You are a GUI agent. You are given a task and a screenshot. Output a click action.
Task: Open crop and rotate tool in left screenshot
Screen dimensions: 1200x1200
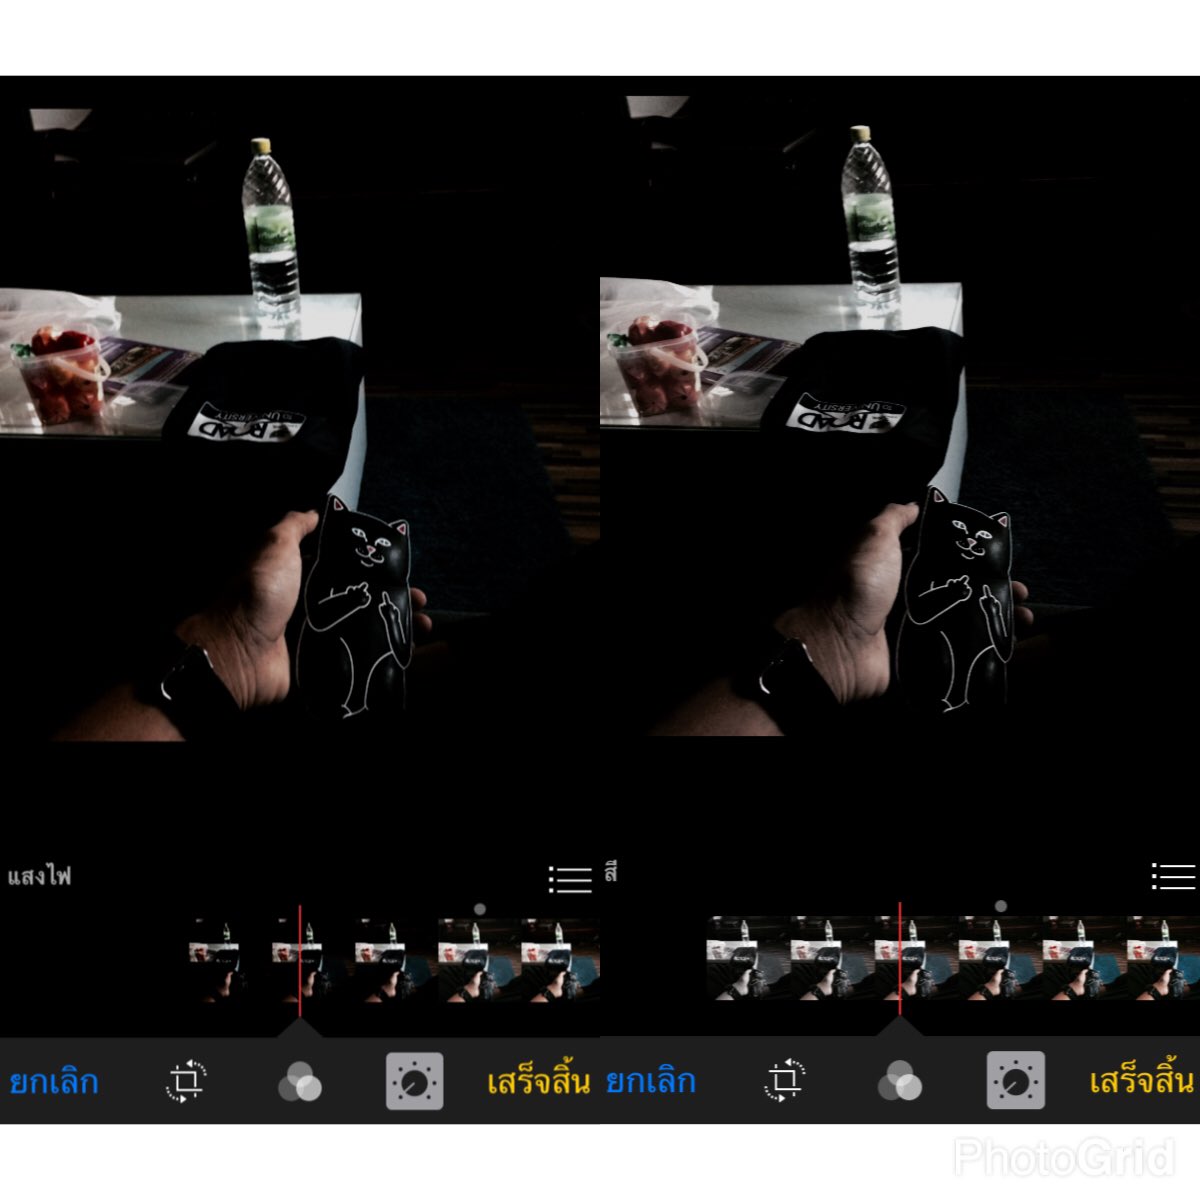pyautogui.click(x=186, y=1081)
